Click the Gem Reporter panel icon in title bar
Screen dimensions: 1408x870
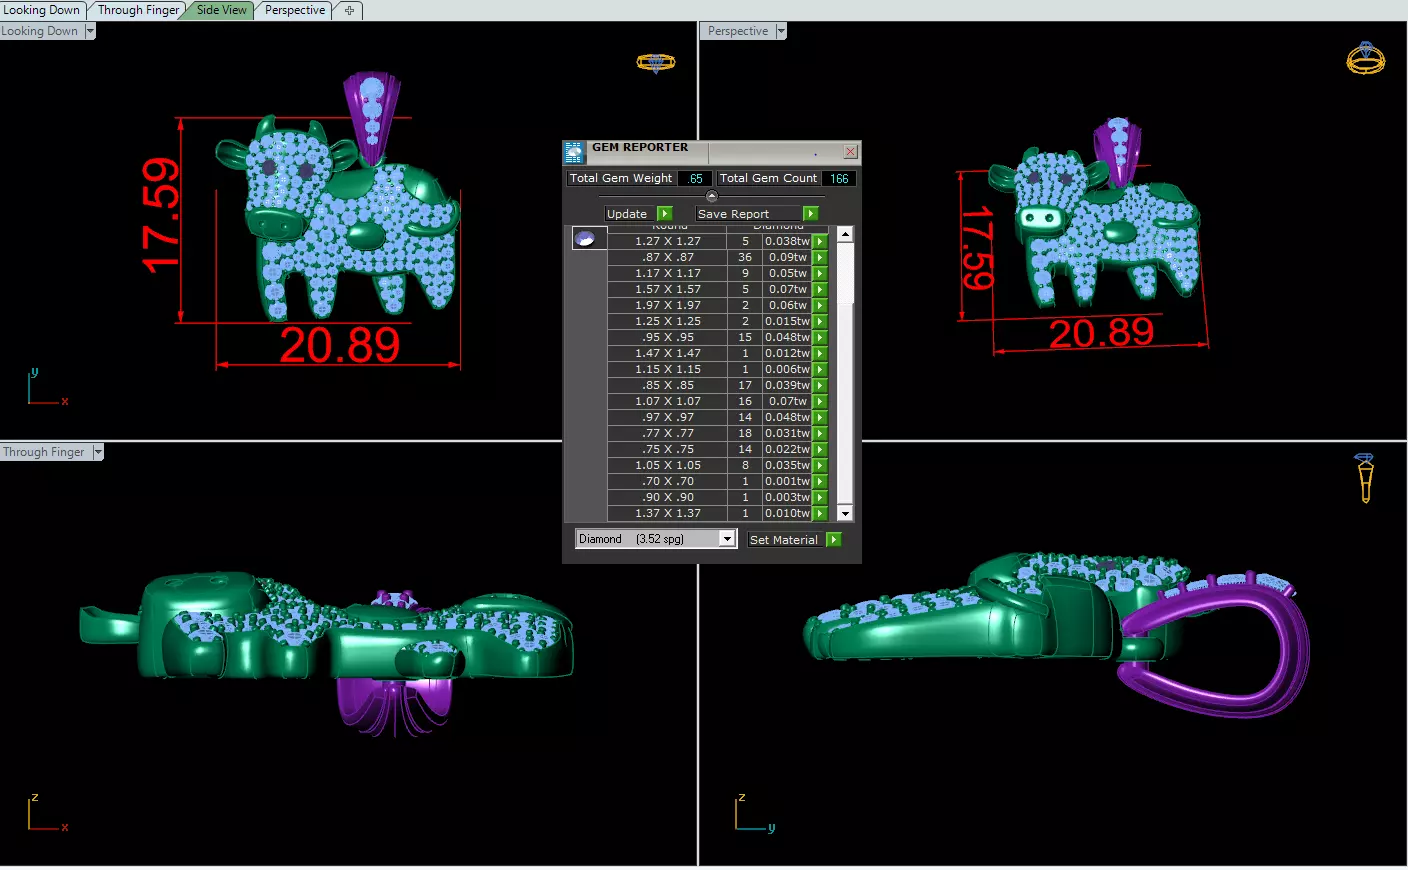pyautogui.click(x=574, y=152)
